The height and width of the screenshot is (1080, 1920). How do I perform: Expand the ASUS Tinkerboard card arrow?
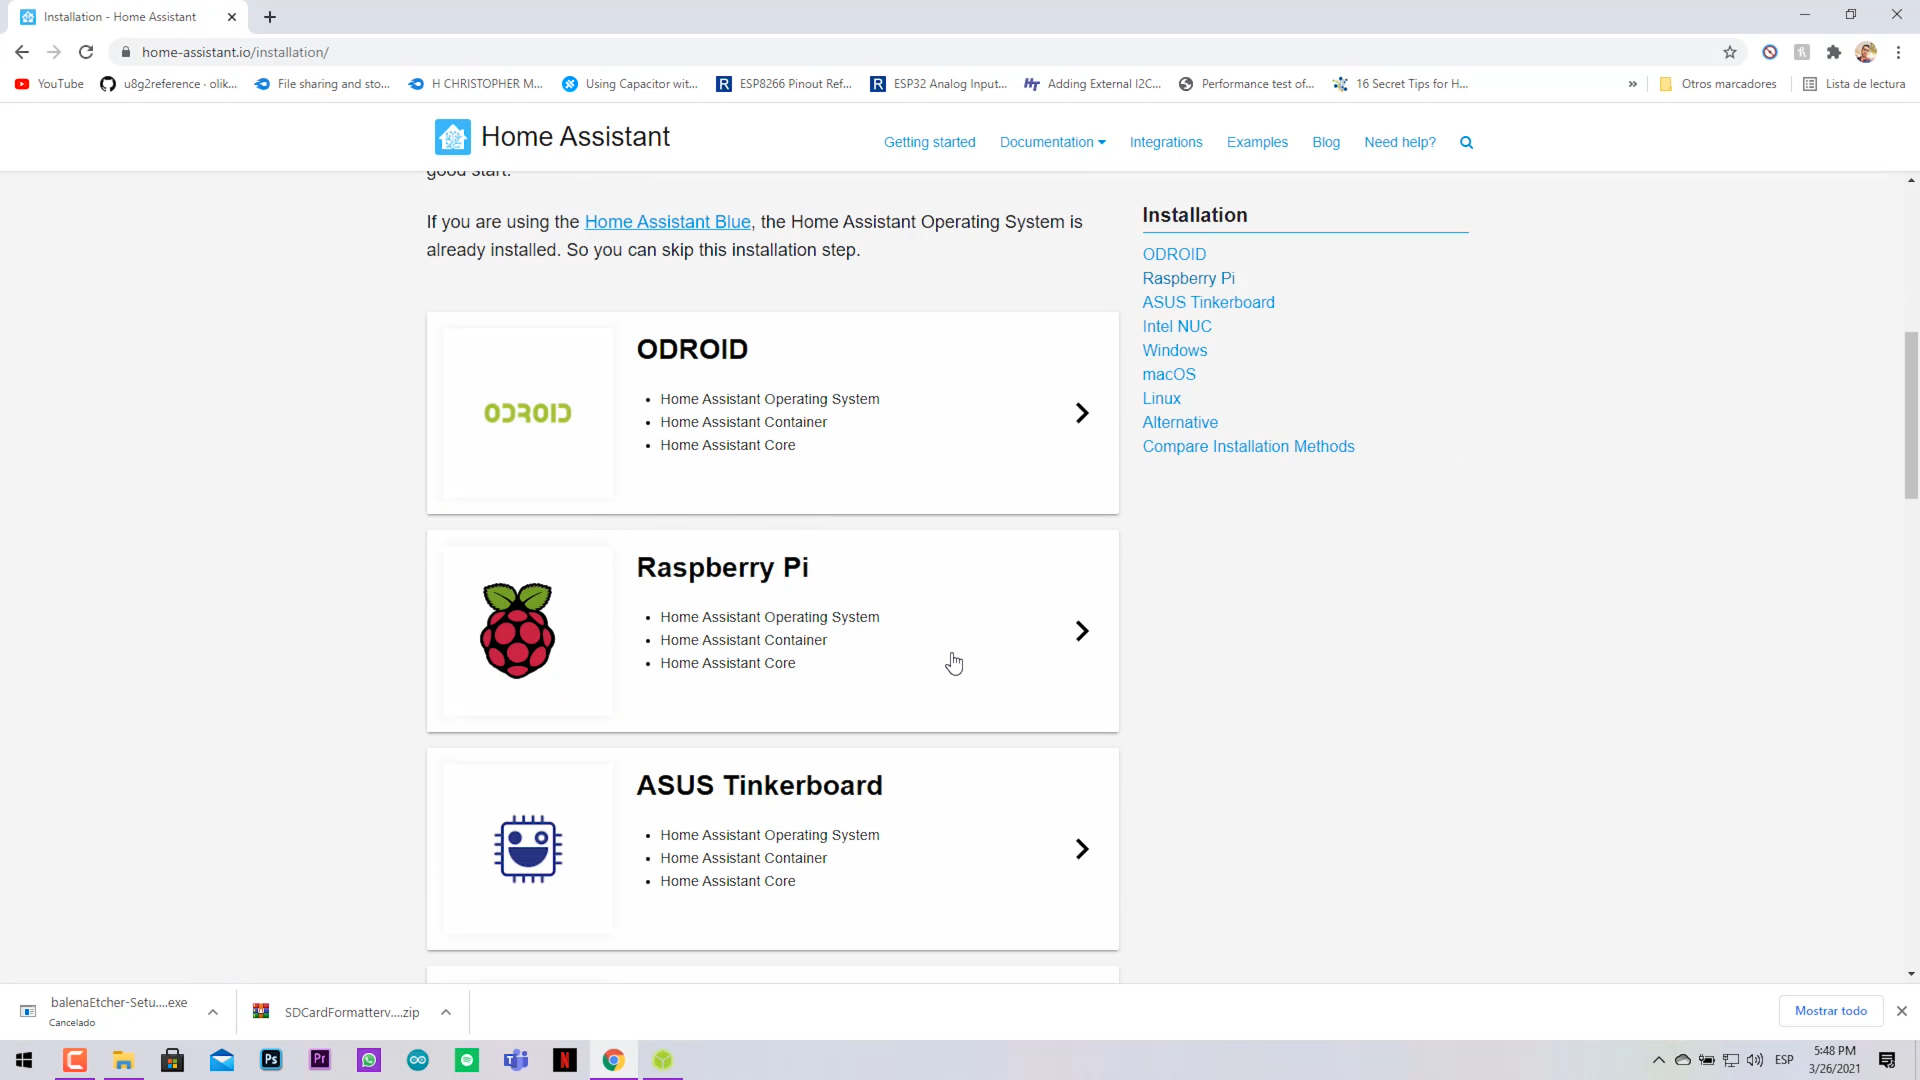[x=1081, y=849]
